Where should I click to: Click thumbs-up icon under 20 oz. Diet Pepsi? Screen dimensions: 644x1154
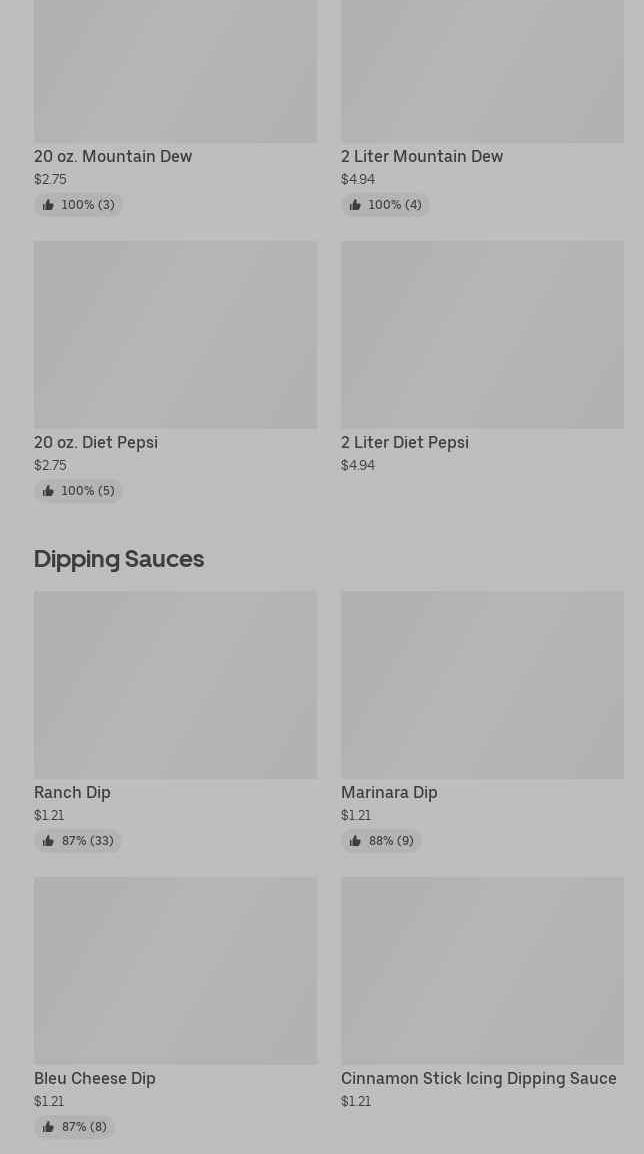coord(48,491)
